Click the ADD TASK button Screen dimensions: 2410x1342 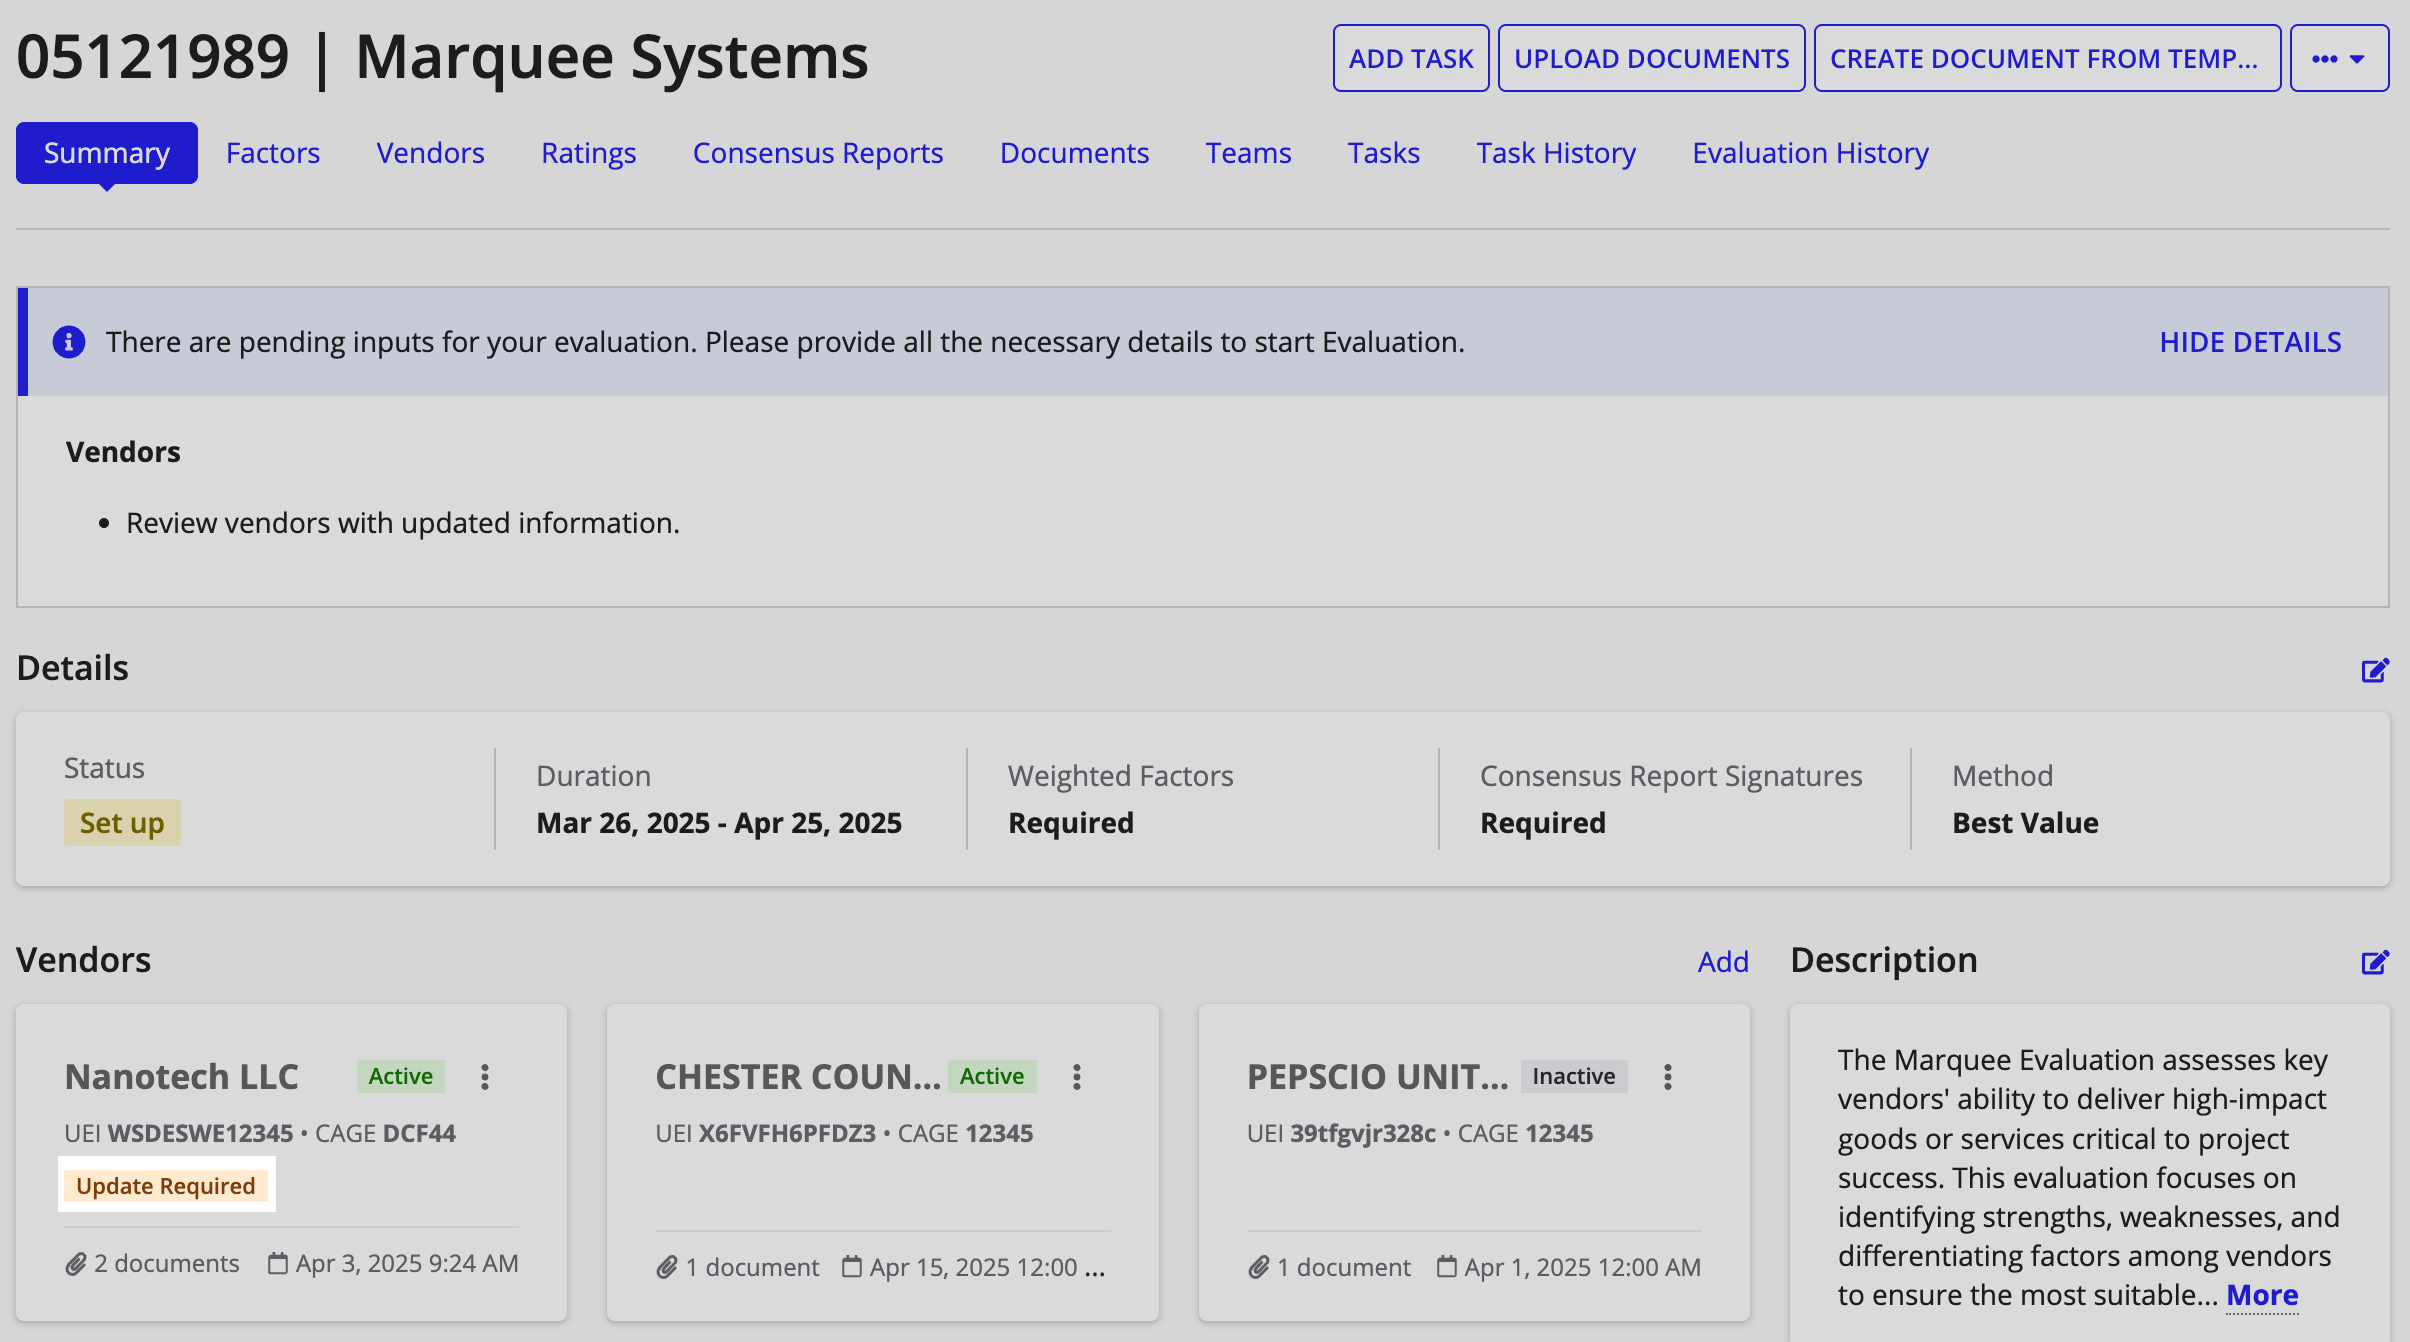(1411, 59)
